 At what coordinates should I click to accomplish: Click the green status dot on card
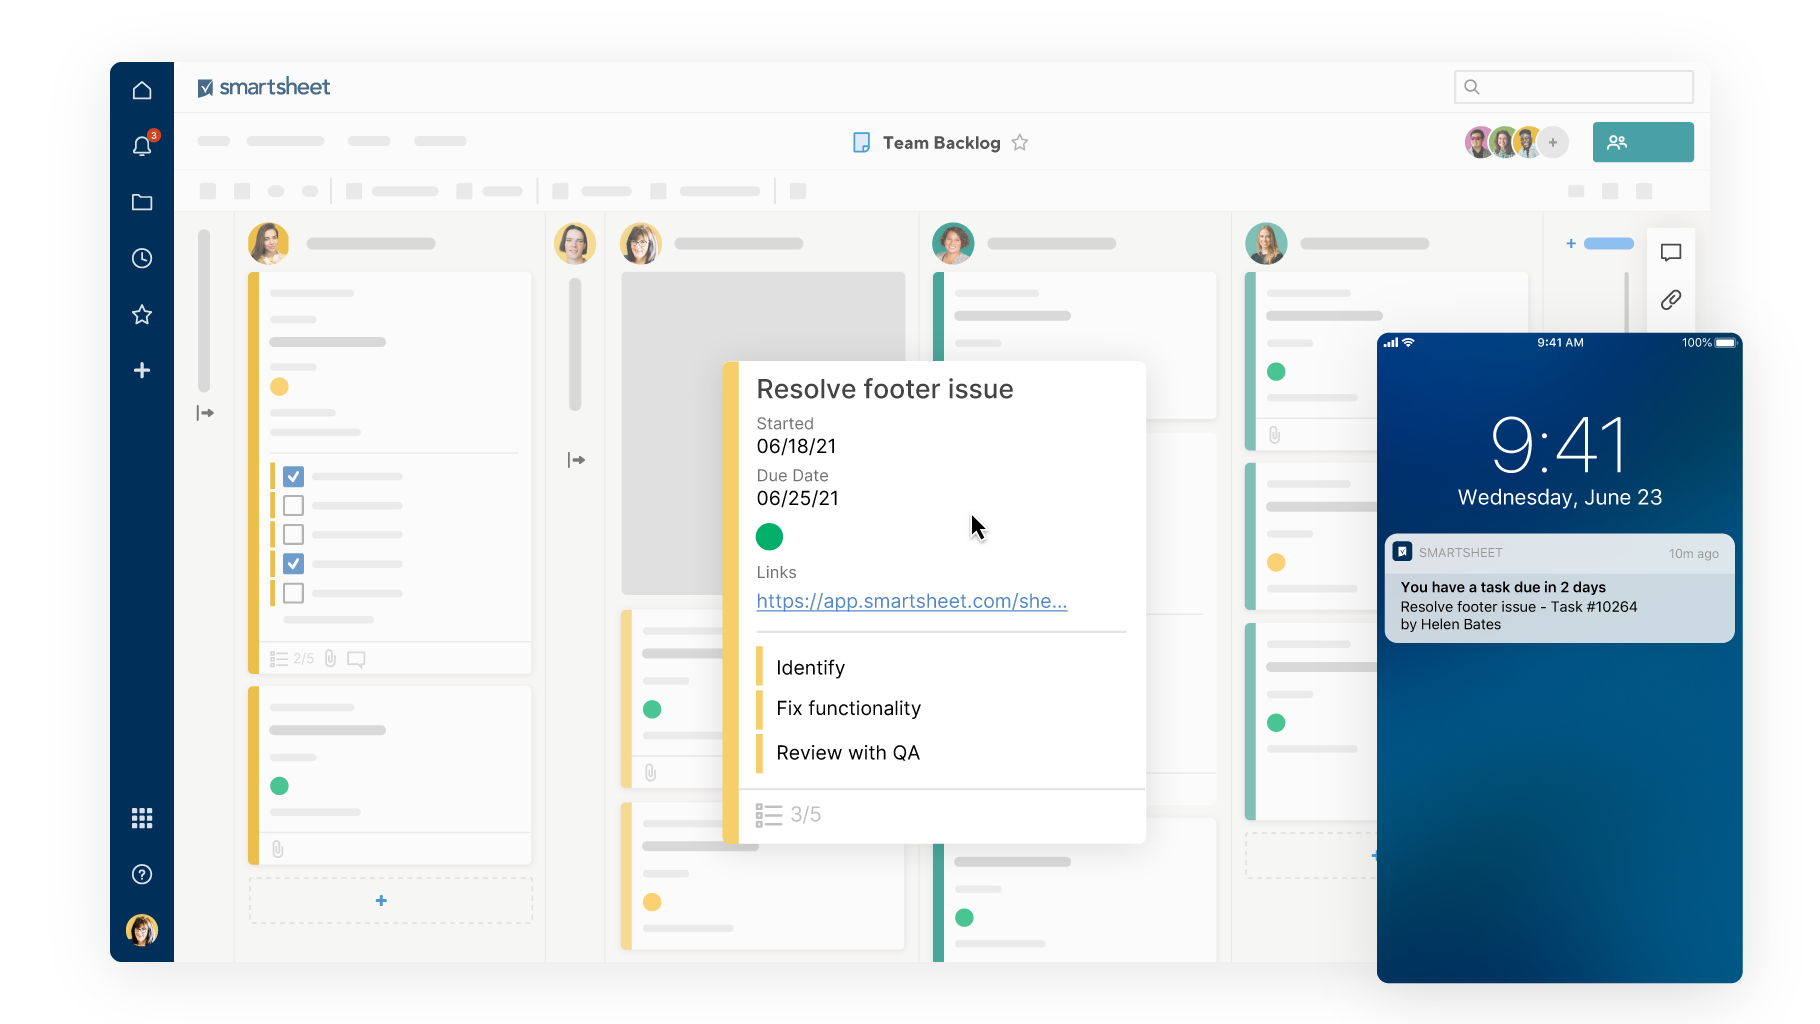click(769, 537)
